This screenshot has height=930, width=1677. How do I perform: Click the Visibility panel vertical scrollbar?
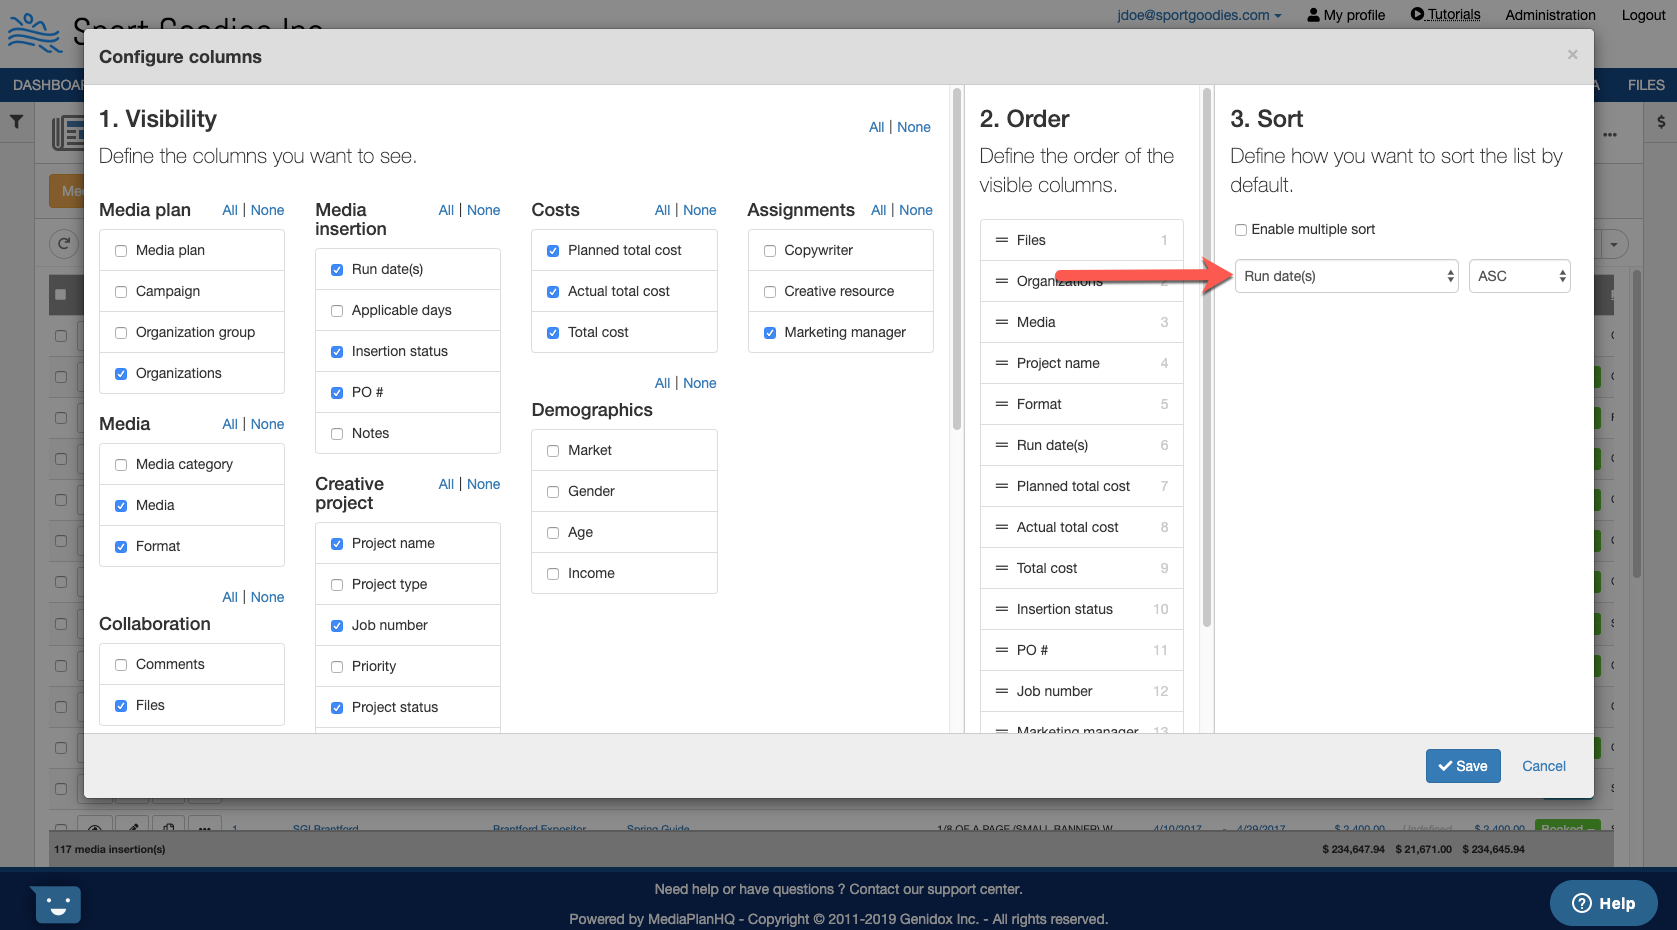pos(957,260)
